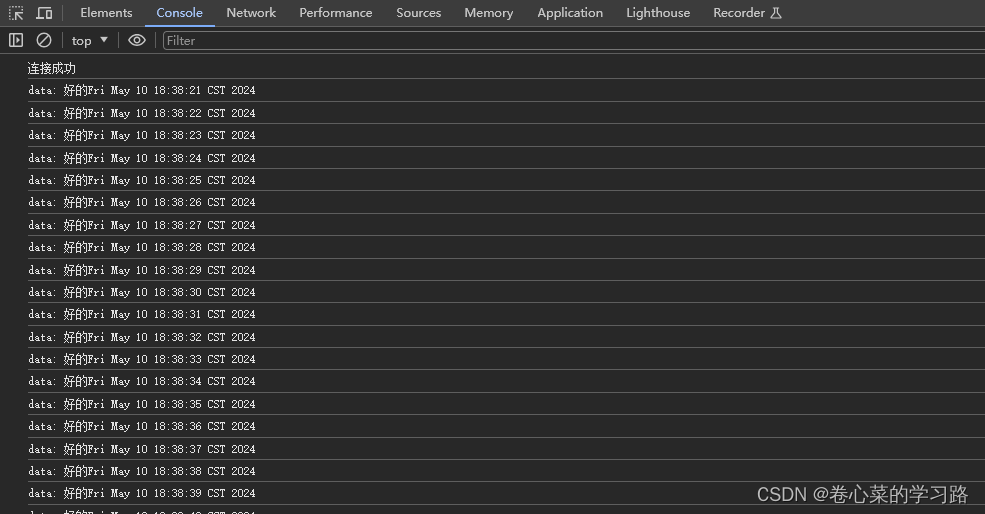Select the Lighthouse tab
The width and height of the screenshot is (985, 514).
[658, 13]
